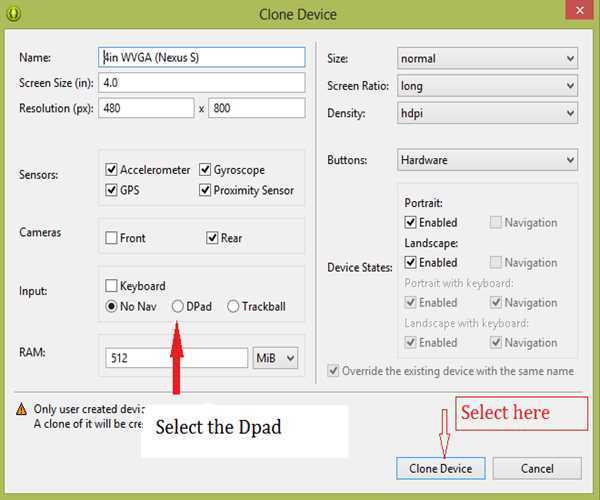Viewport: 600px width, 500px height.
Task: Uncheck the Rear camera checkbox
Action: pos(212,238)
